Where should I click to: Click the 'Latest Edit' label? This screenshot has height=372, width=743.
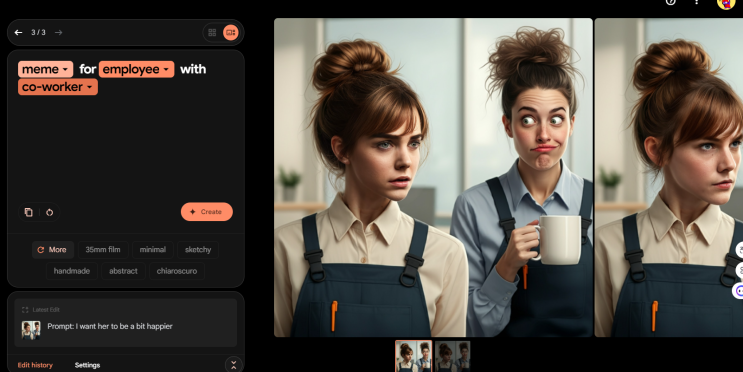[x=46, y=310]
